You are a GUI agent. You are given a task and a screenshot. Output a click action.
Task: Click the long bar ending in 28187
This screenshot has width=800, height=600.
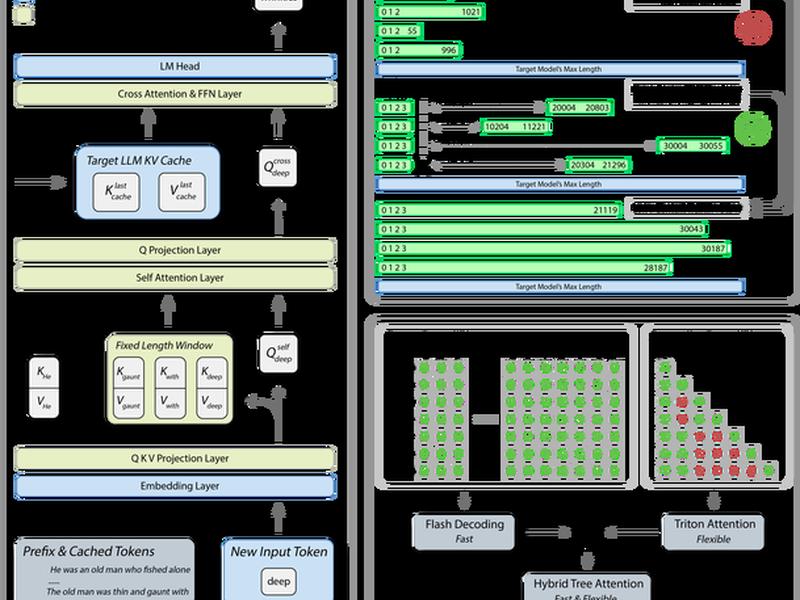tap(524, 267)
